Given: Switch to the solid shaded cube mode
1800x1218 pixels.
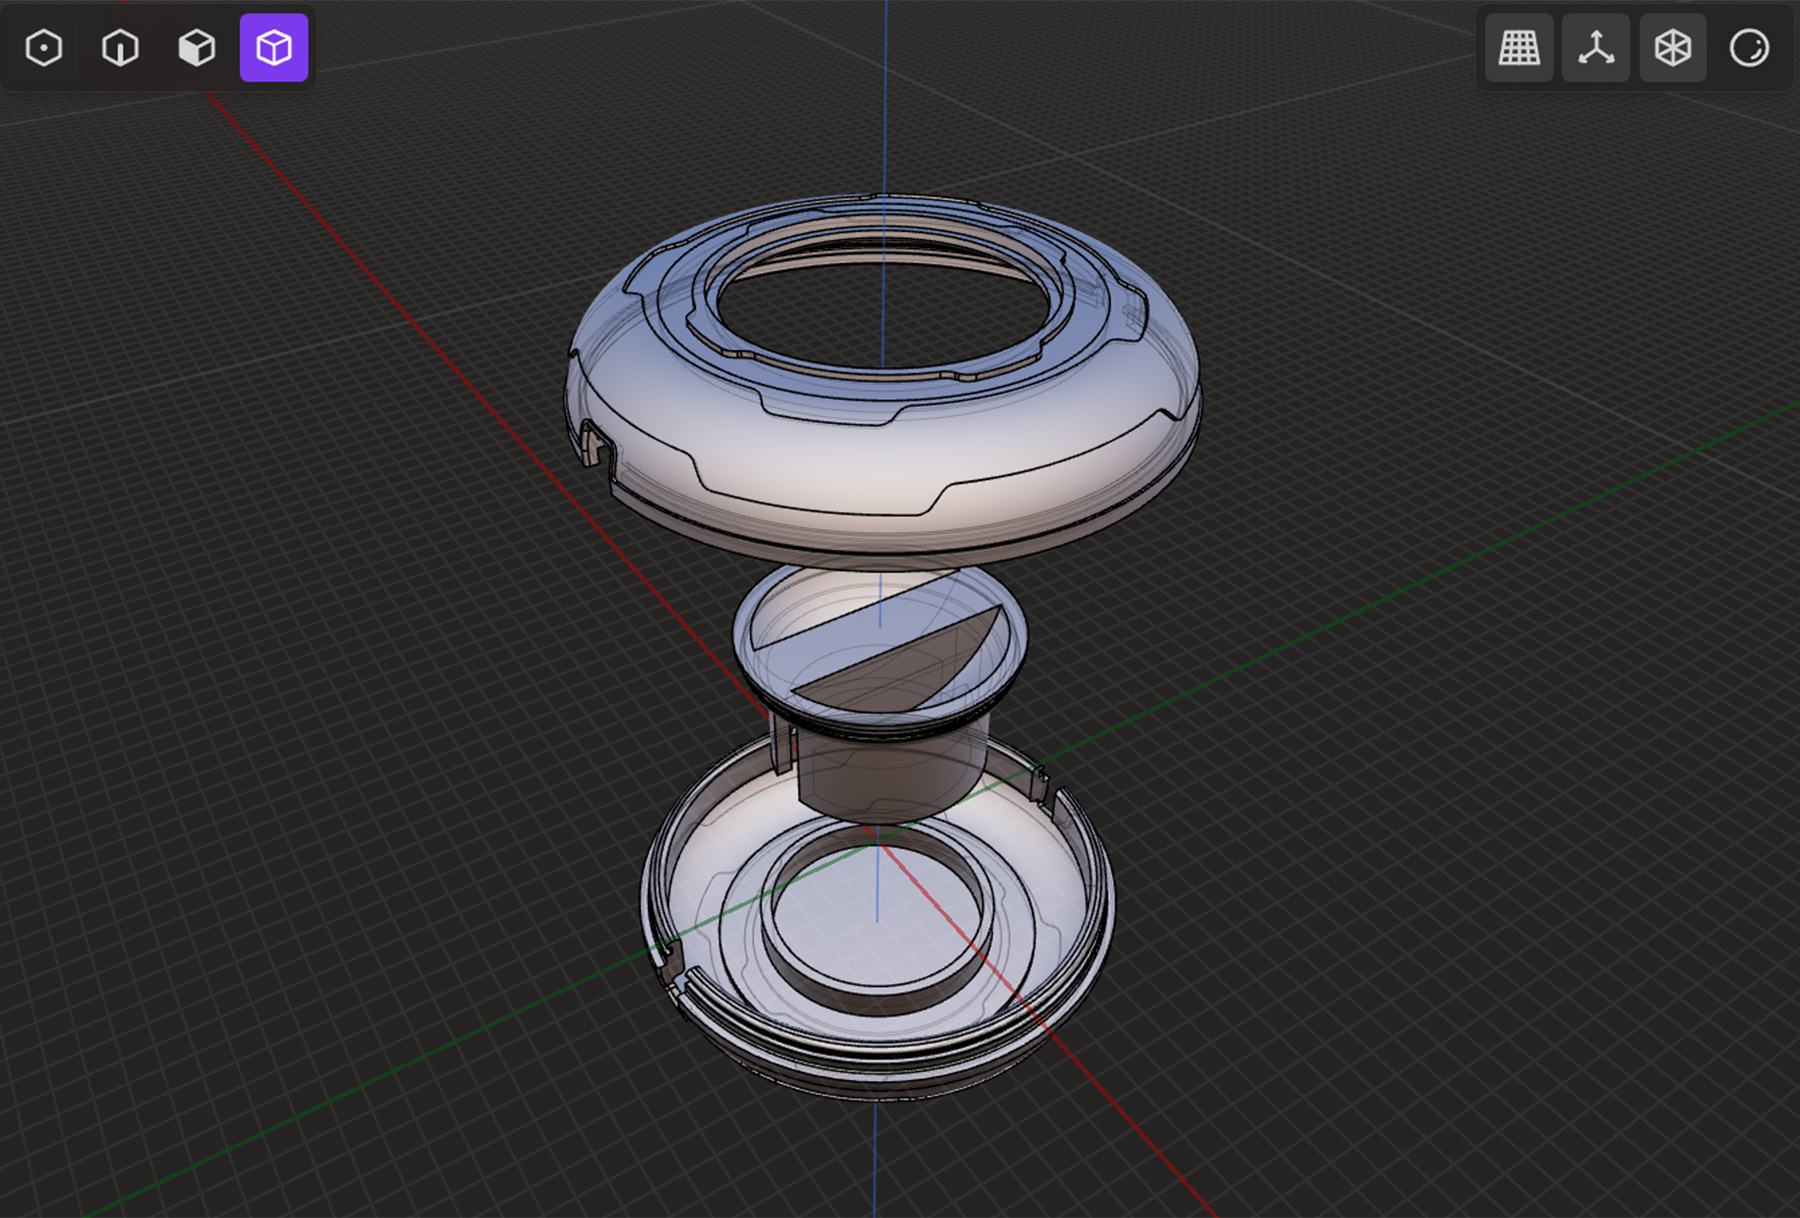Looking at the screenshot, I should (197, 48).
